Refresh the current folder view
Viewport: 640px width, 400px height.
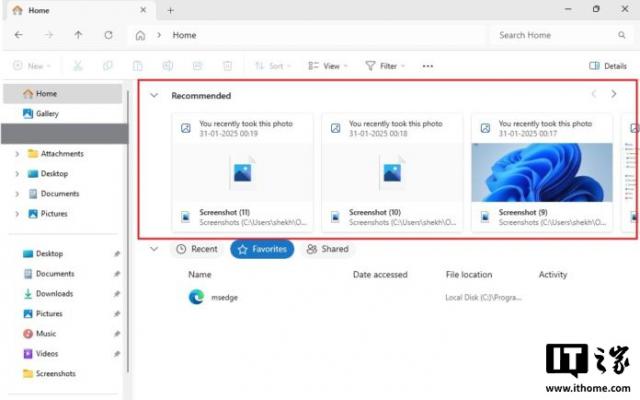[108, 35]
